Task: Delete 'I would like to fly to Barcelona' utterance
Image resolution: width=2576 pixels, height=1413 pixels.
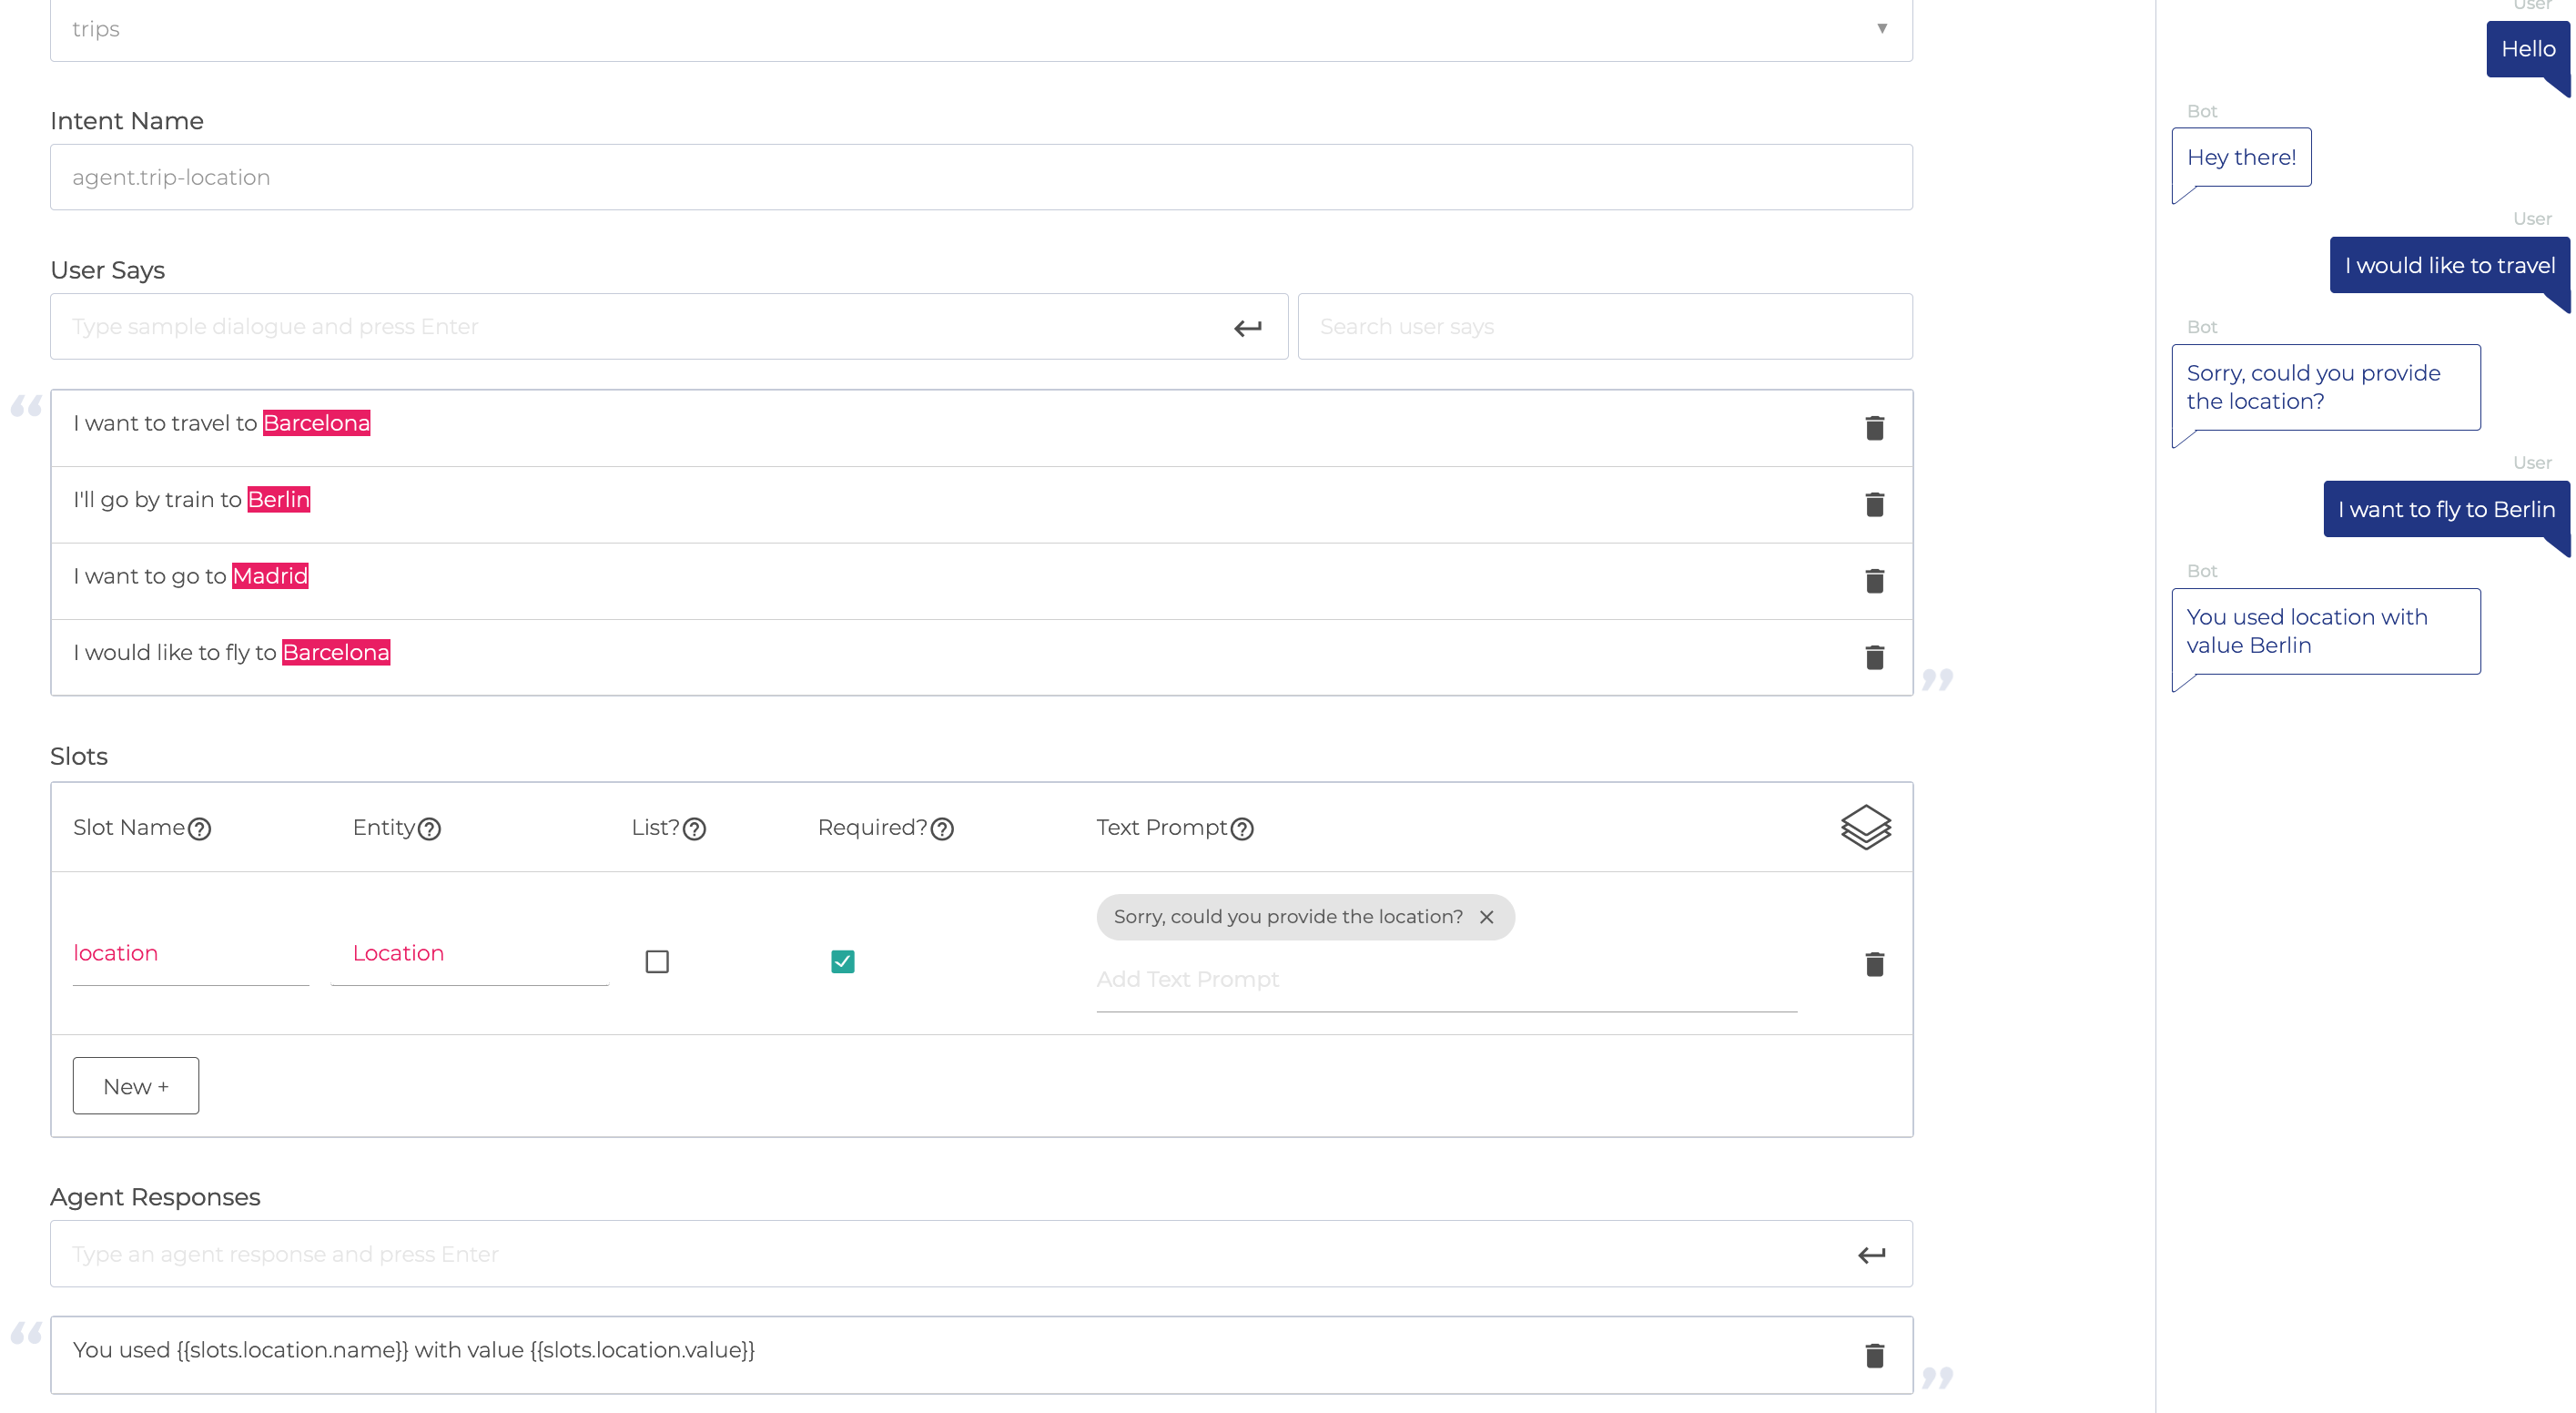Action: coord(1874,657)
